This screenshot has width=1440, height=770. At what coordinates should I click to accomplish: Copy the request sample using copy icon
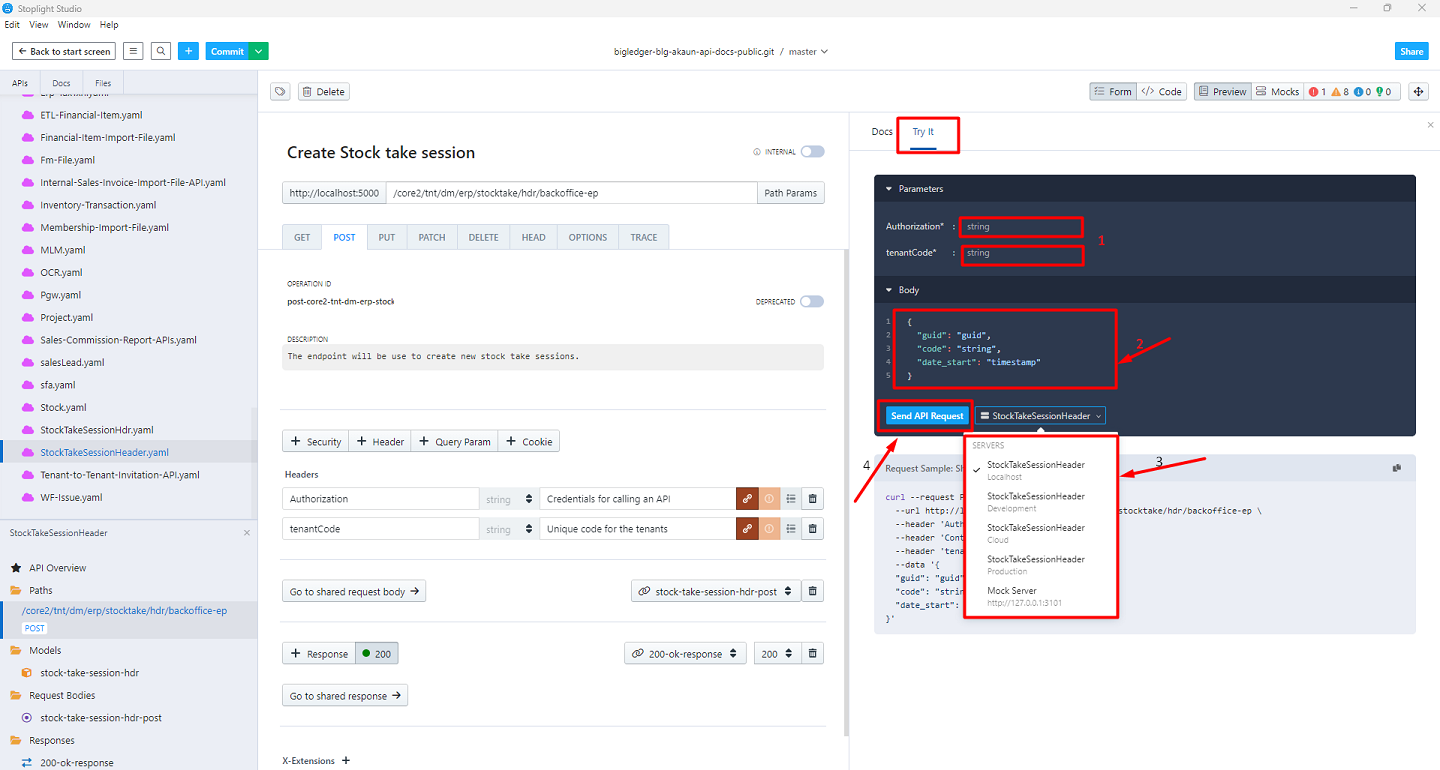click(x=1396, y=468)
